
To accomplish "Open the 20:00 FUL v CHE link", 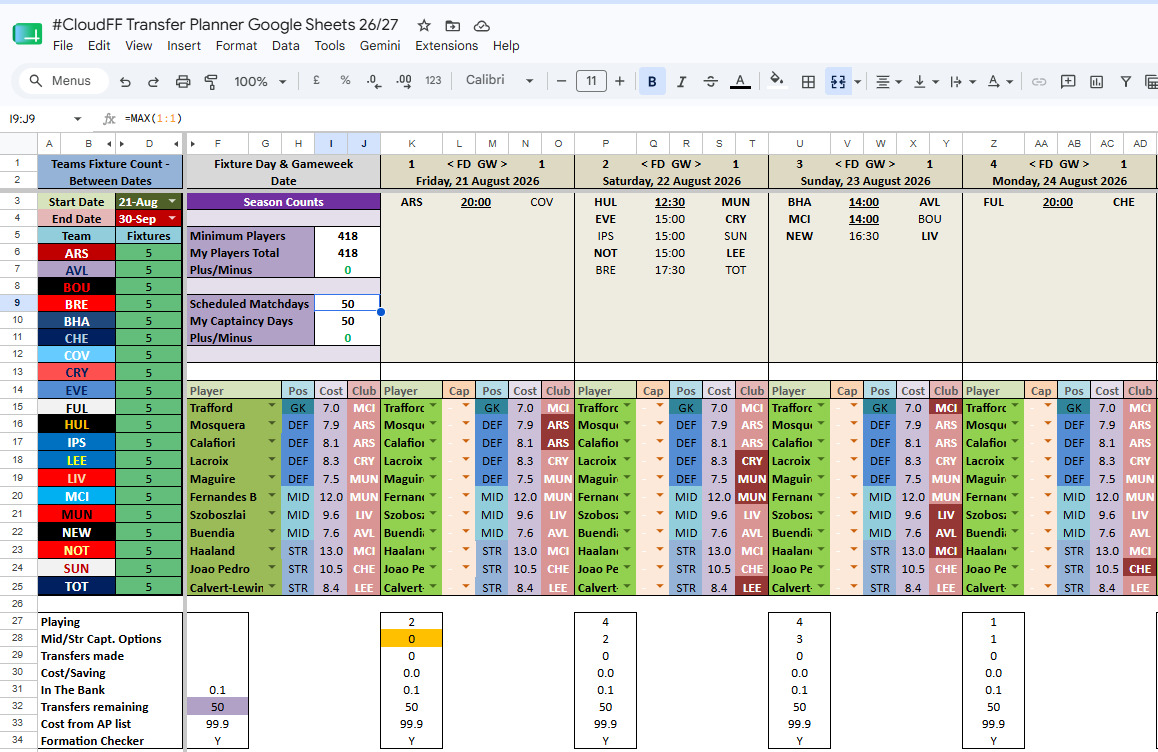I will 1058,202.
